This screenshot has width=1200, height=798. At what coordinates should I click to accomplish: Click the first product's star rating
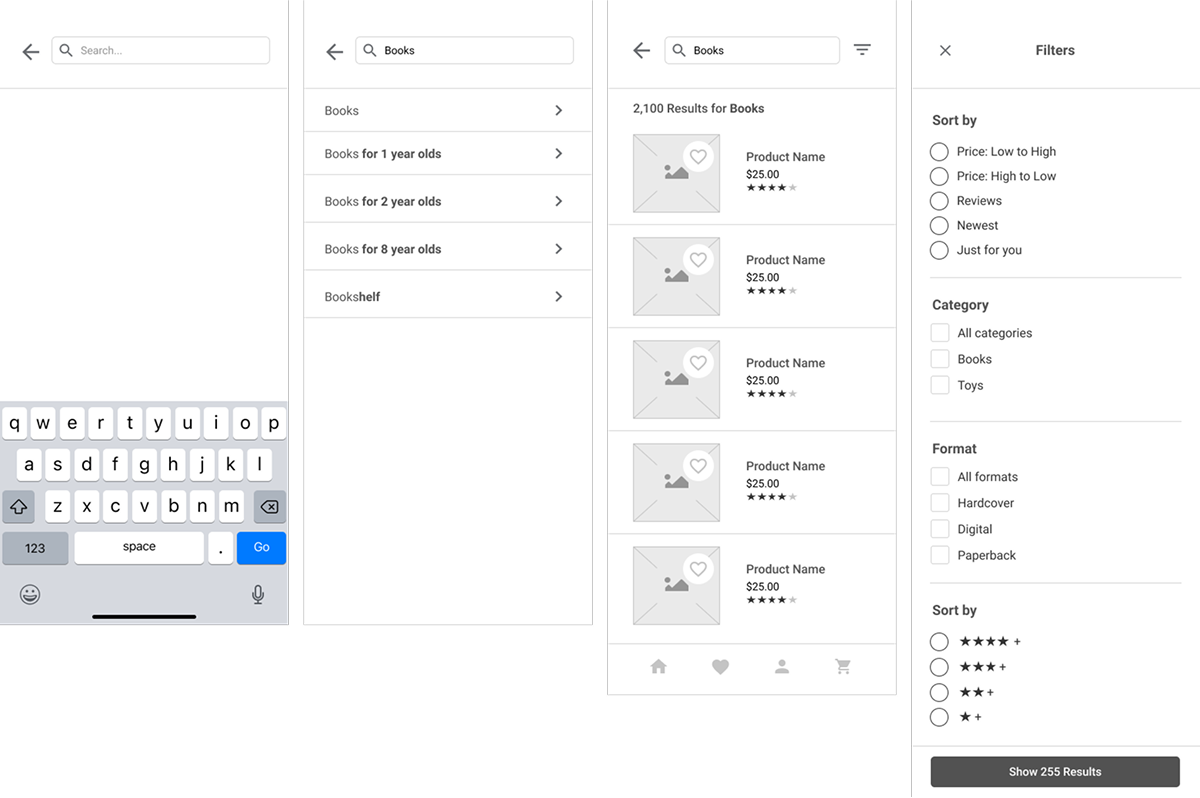click(771, 188)
